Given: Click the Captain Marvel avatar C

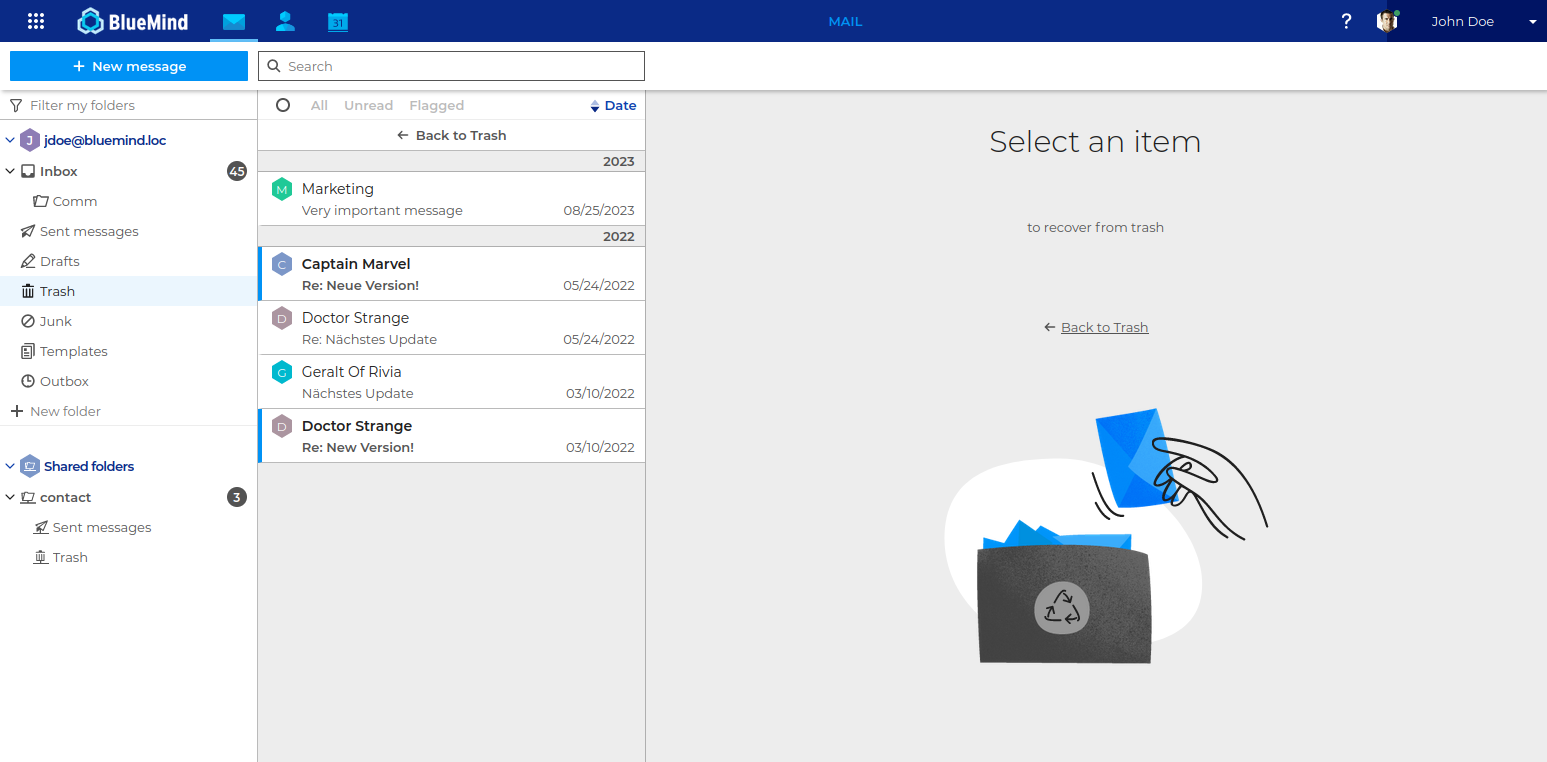Looking at the screenshot, I should 282,264.
